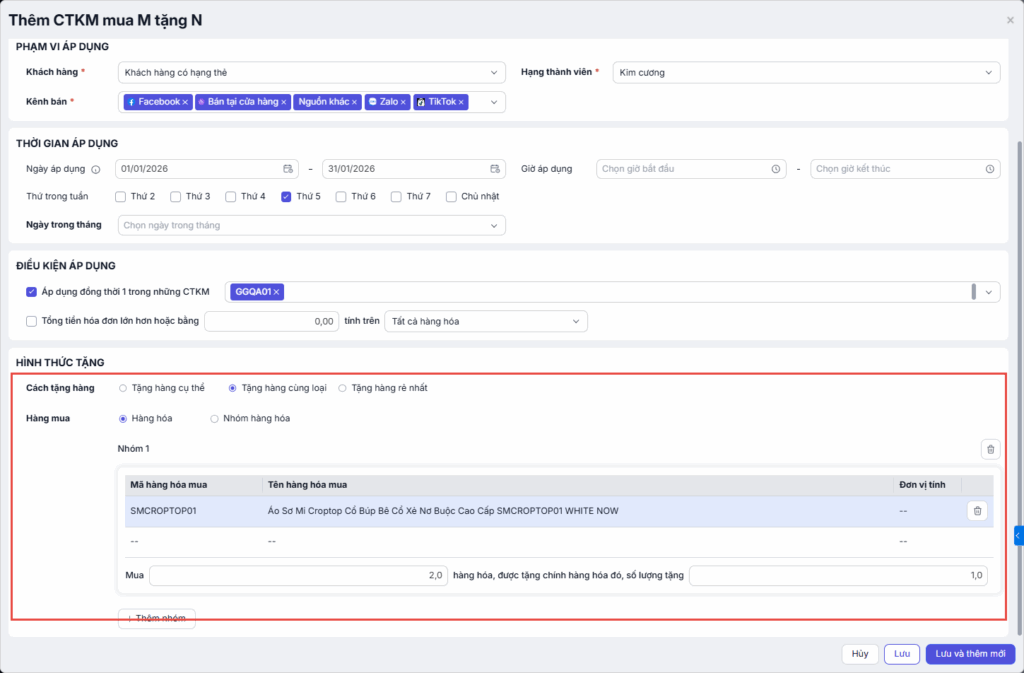Image resolution: width=1024 pixels, height=673 pixels.
Task: Remove the Zalo channel tag
Action: click(x=403, y=102)
